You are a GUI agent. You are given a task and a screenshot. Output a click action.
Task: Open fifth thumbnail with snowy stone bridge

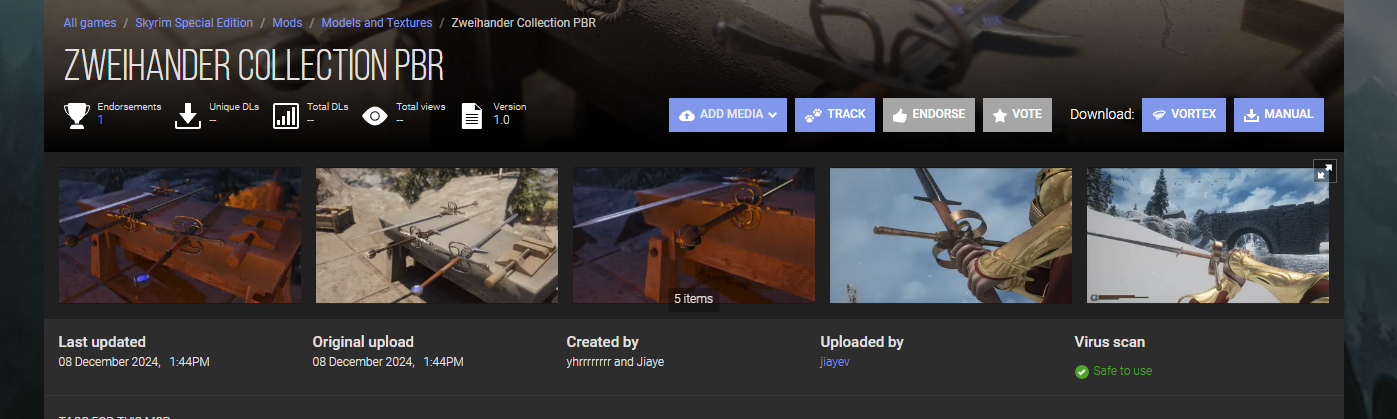1208,235
